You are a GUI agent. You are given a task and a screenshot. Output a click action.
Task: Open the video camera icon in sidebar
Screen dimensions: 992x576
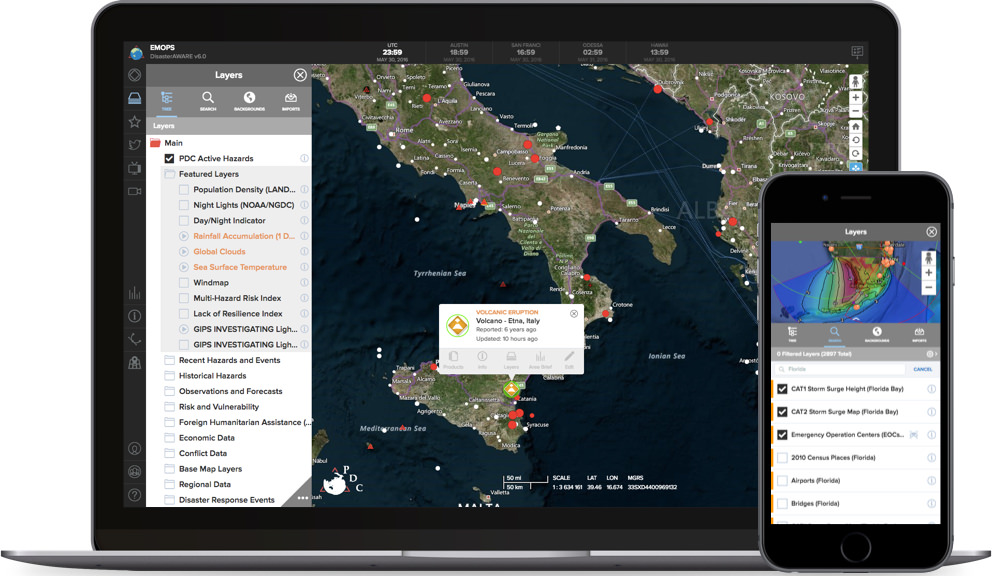click(135, 191)
